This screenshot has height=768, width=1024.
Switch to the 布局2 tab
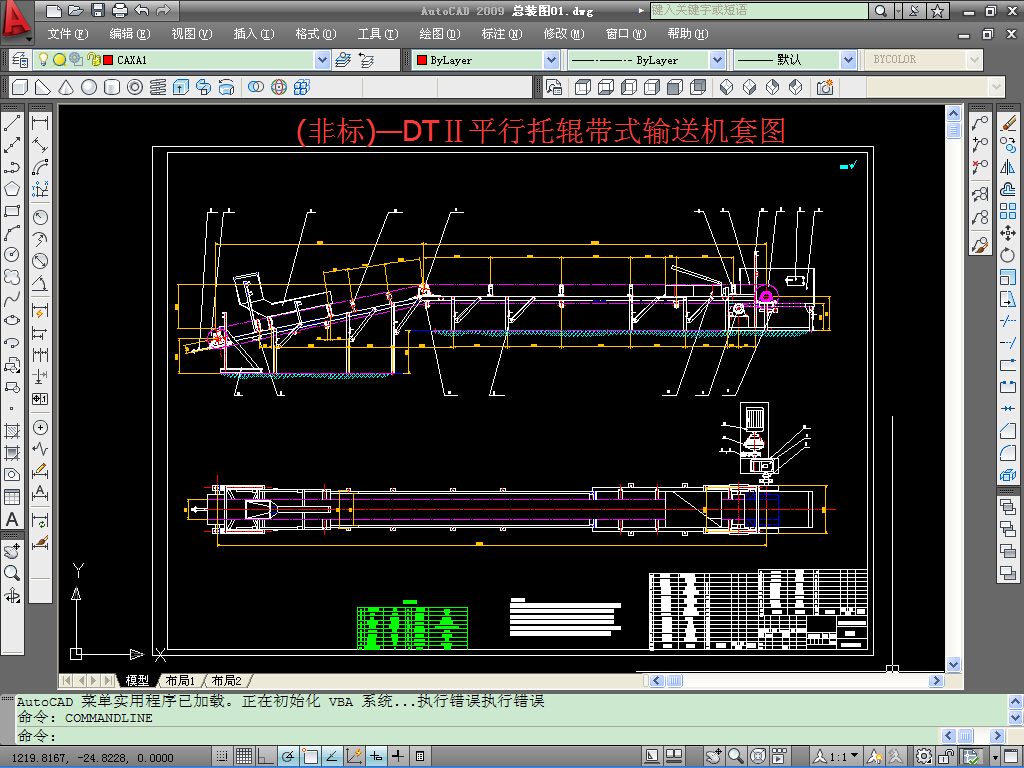coord(227,680)
